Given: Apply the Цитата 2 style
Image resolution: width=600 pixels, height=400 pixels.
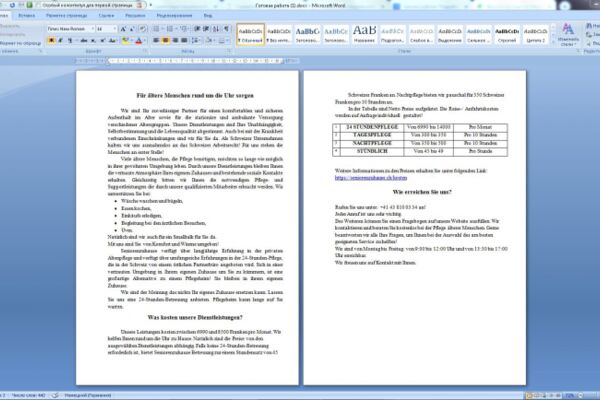Looking at the screenshot, I should tap(535, 35).
